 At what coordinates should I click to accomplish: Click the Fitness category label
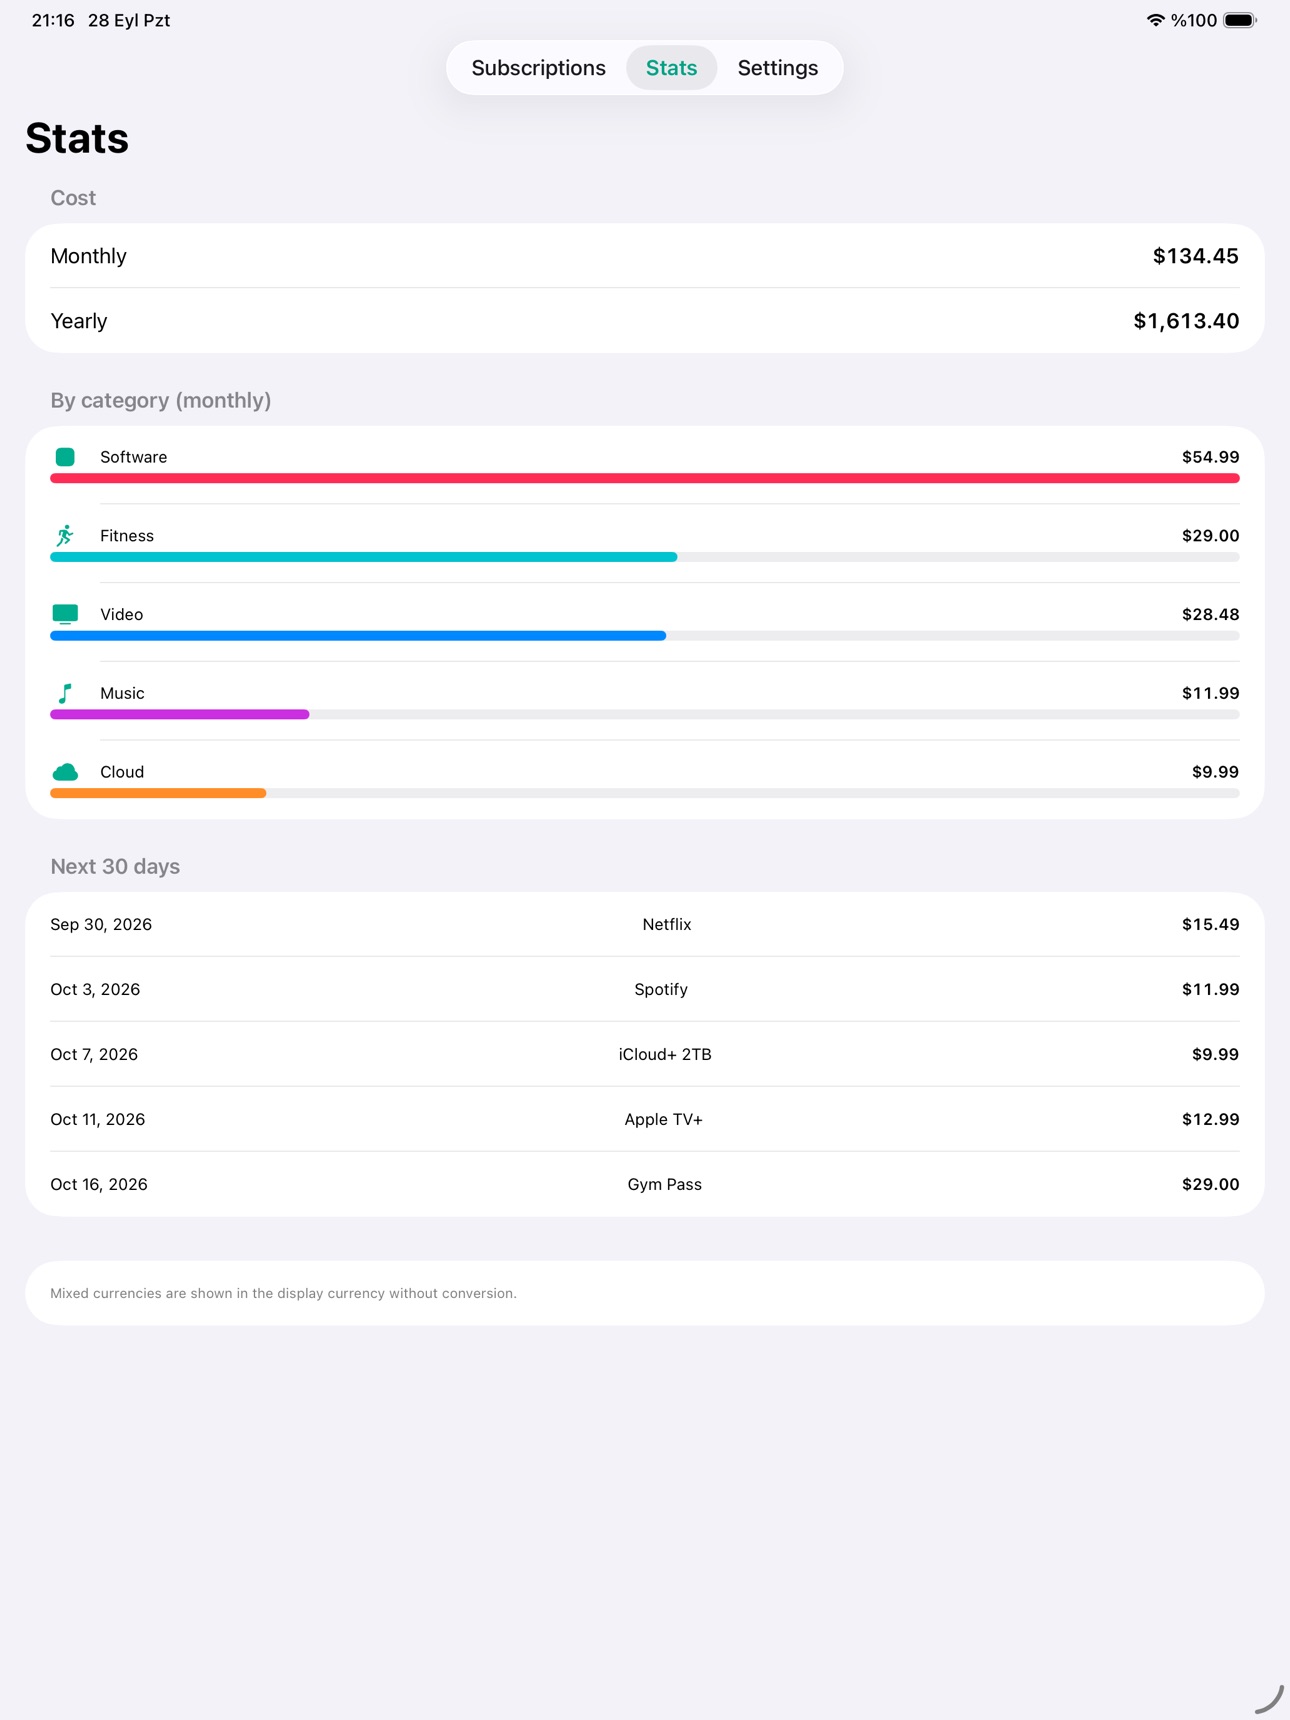[x=127, y=536]
